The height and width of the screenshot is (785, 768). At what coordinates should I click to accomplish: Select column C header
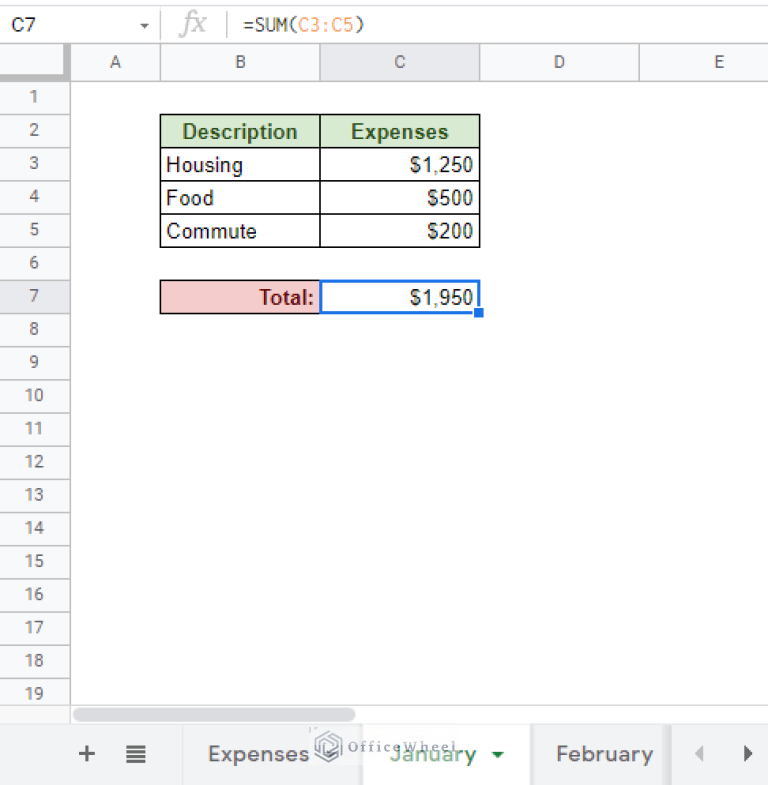click(400, 62)
